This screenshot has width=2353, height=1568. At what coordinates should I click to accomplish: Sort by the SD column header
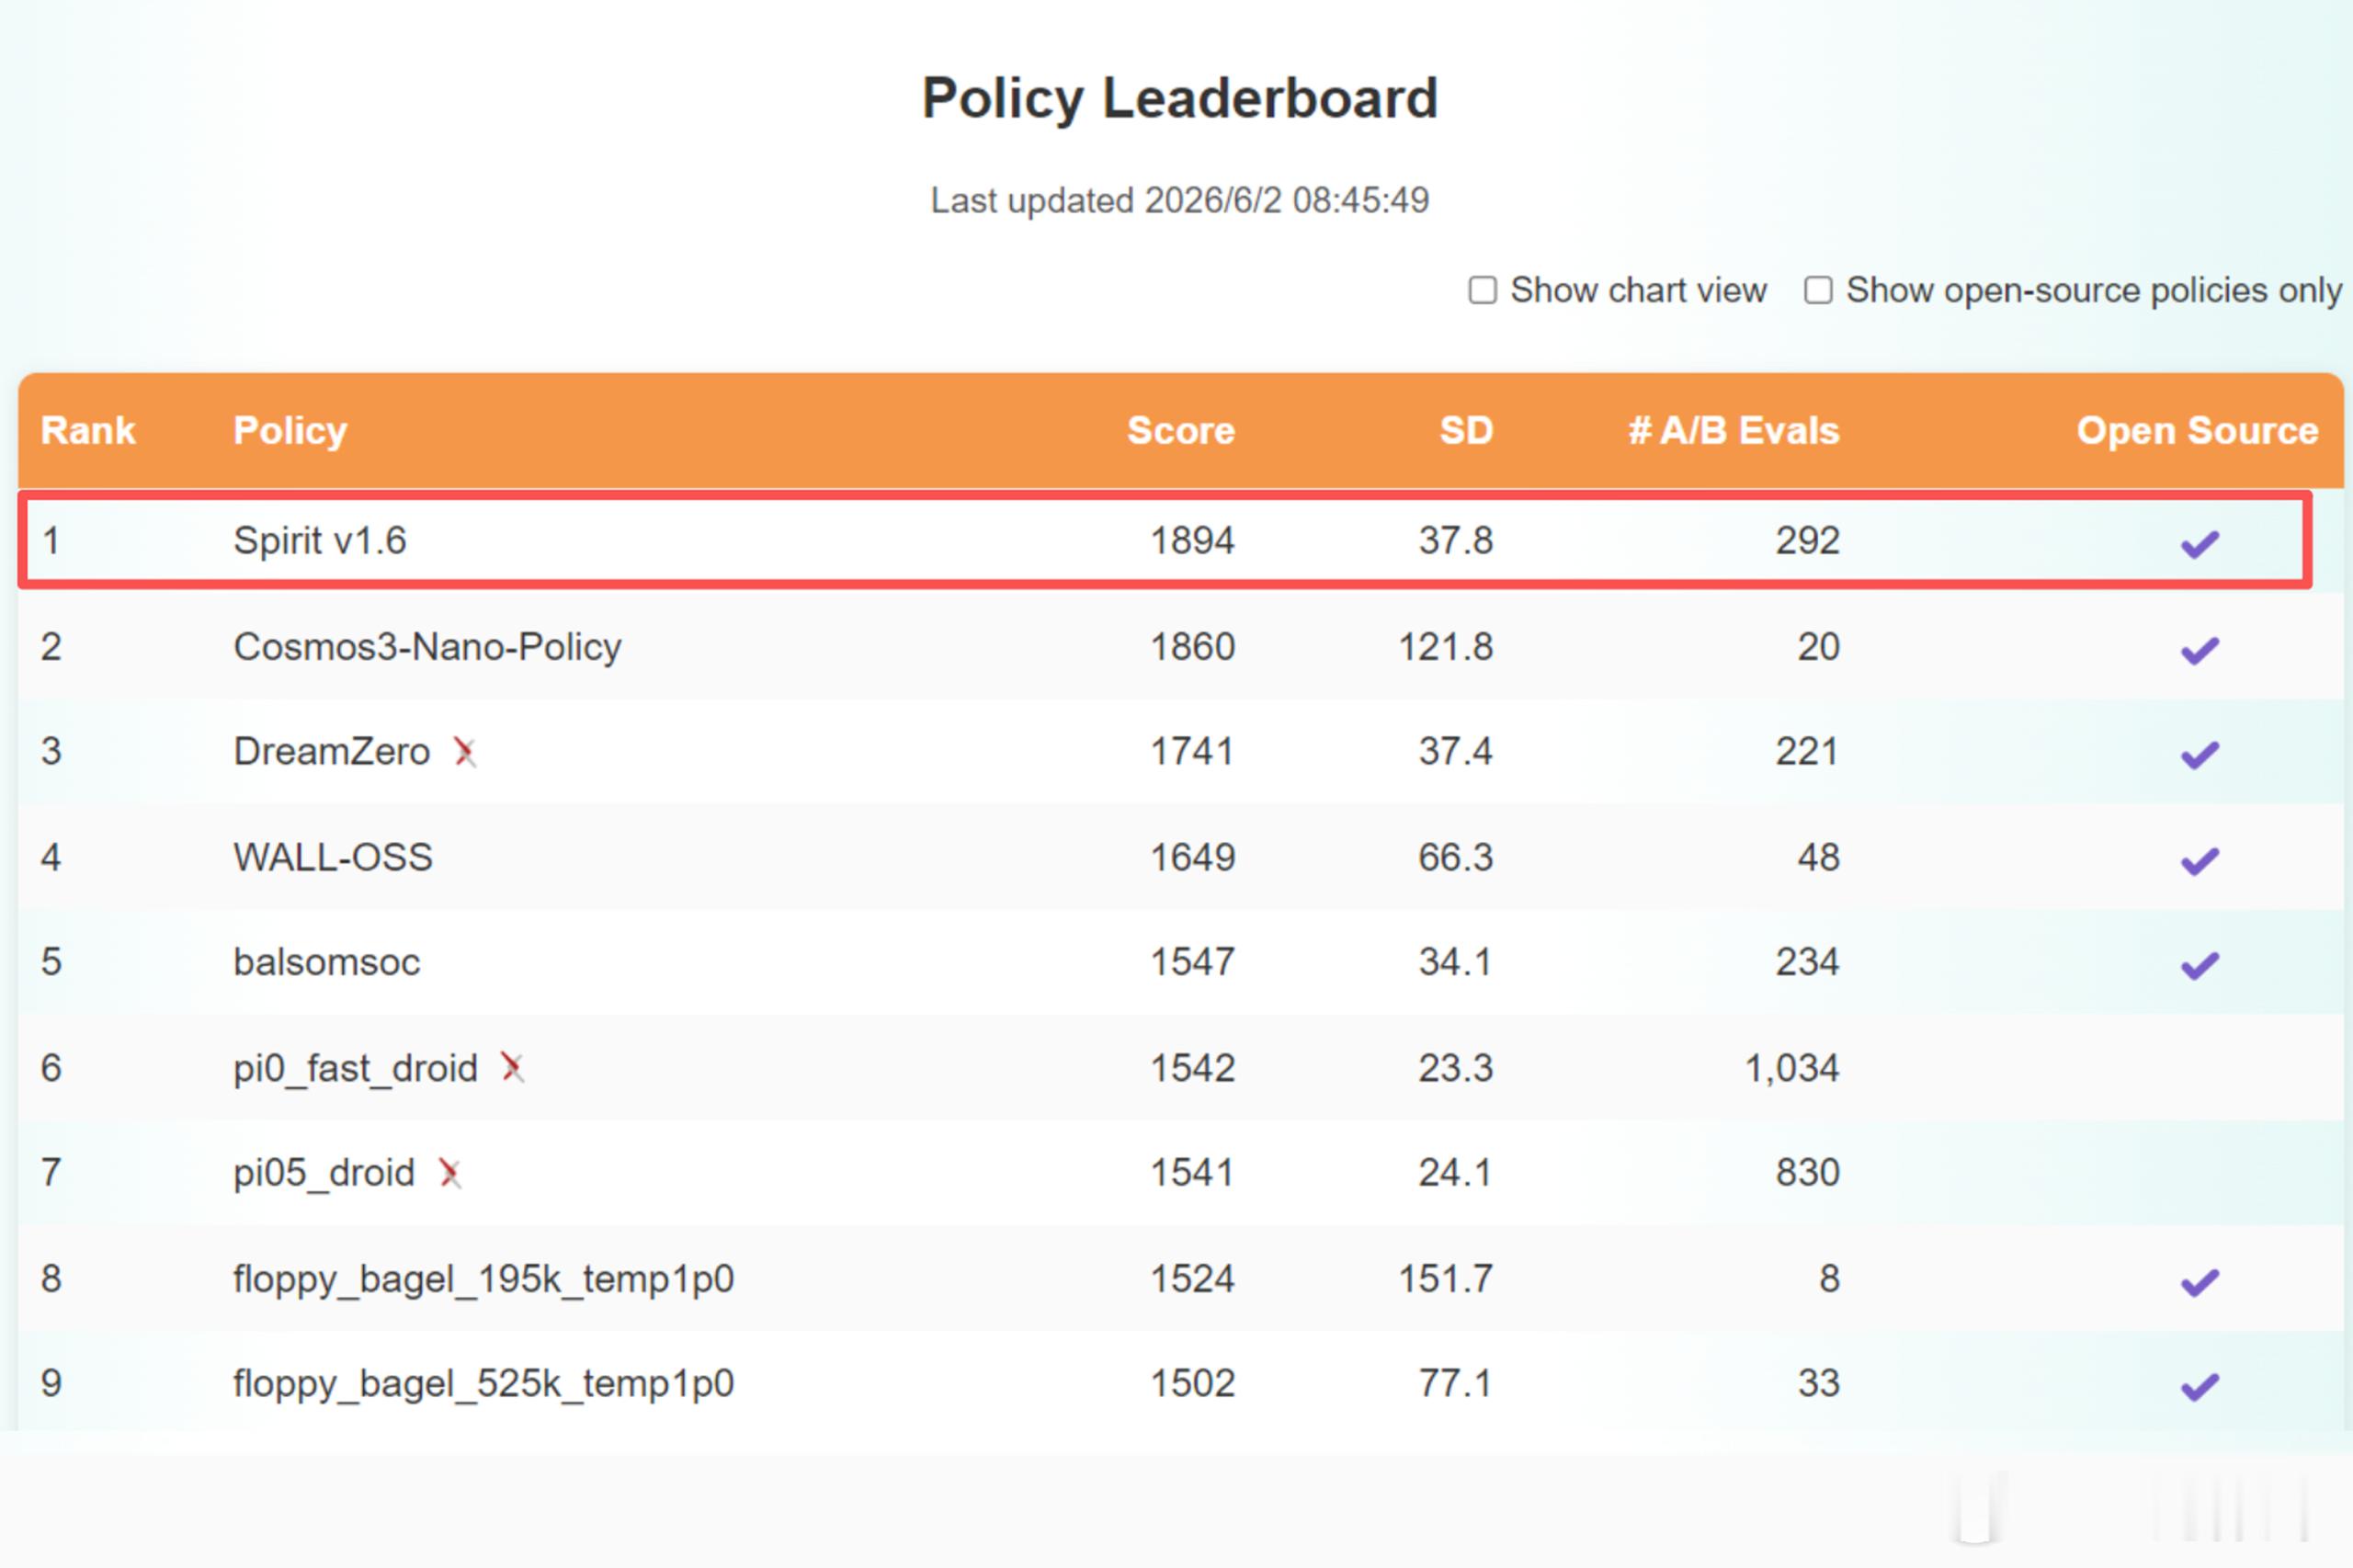coord(1466,430)
